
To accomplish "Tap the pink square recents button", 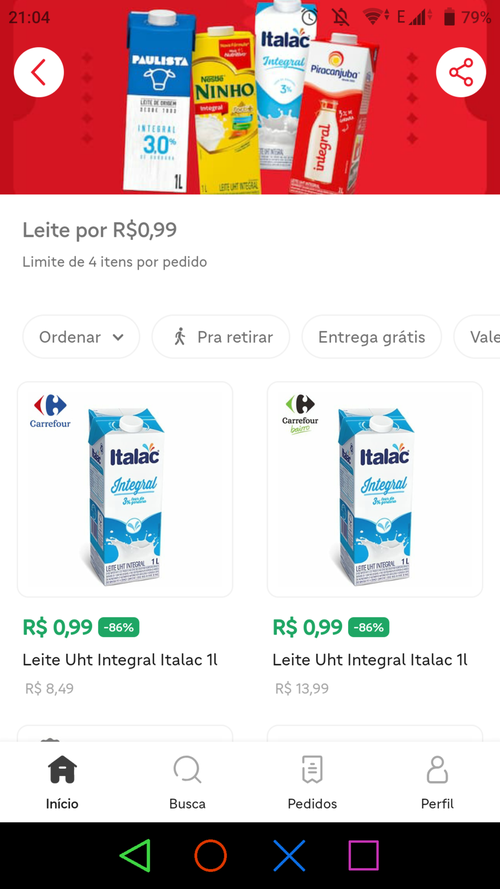I will (363, 855).
